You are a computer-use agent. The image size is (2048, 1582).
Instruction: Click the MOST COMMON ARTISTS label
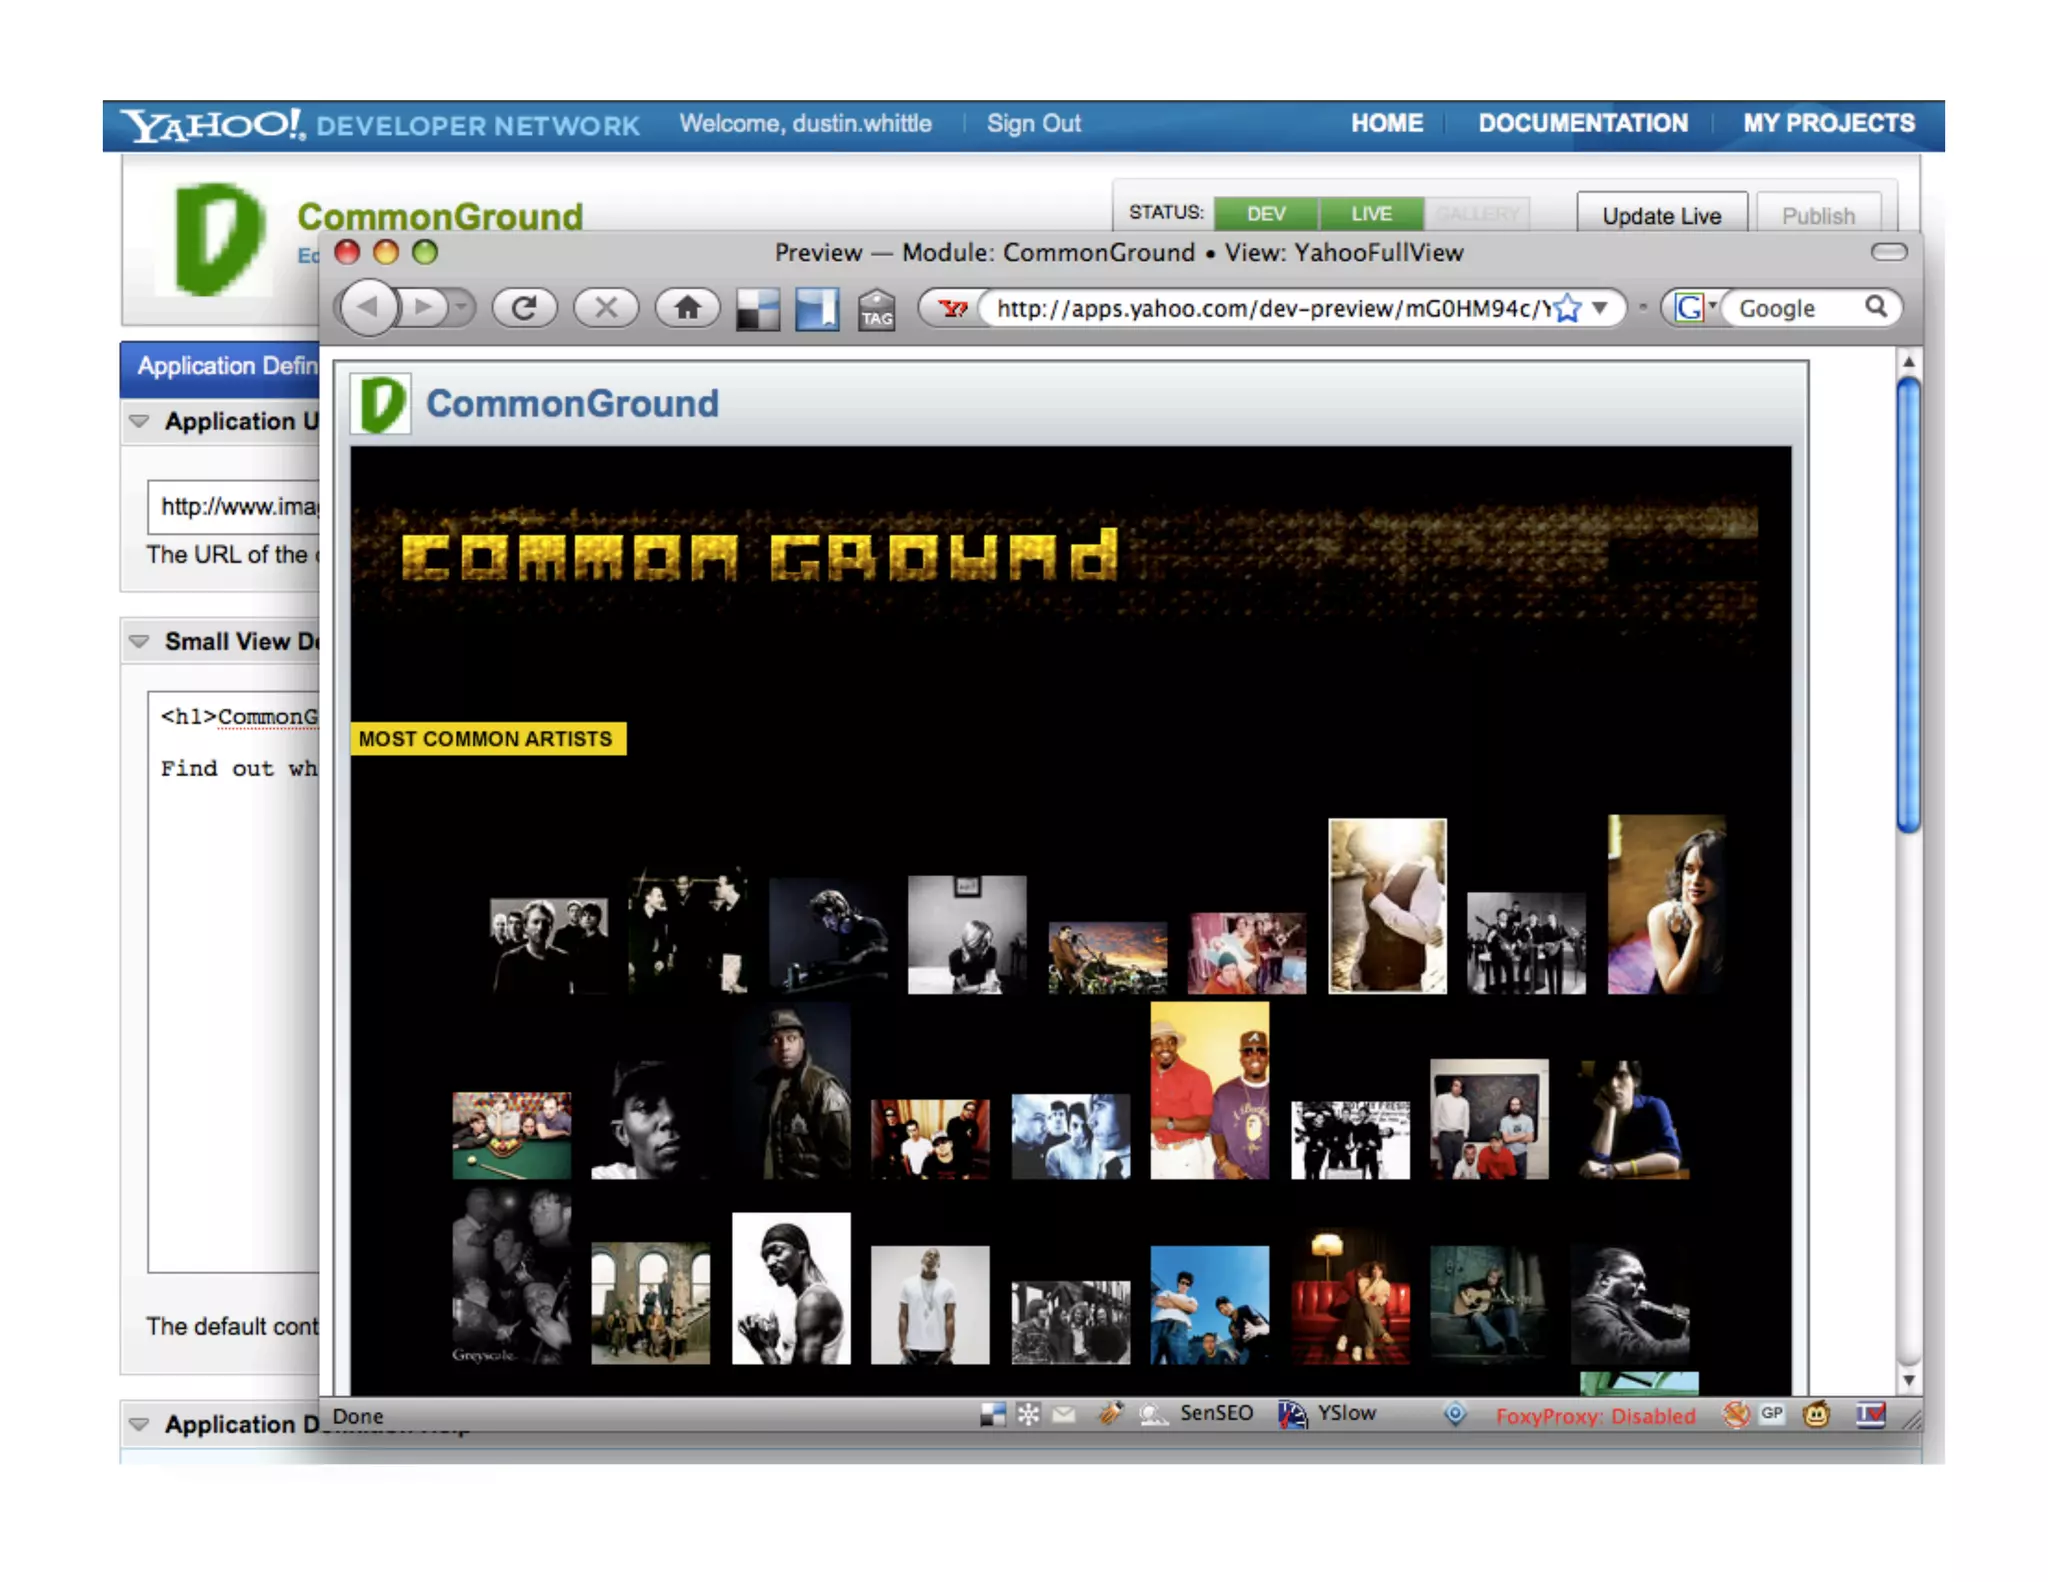point(488,738)
